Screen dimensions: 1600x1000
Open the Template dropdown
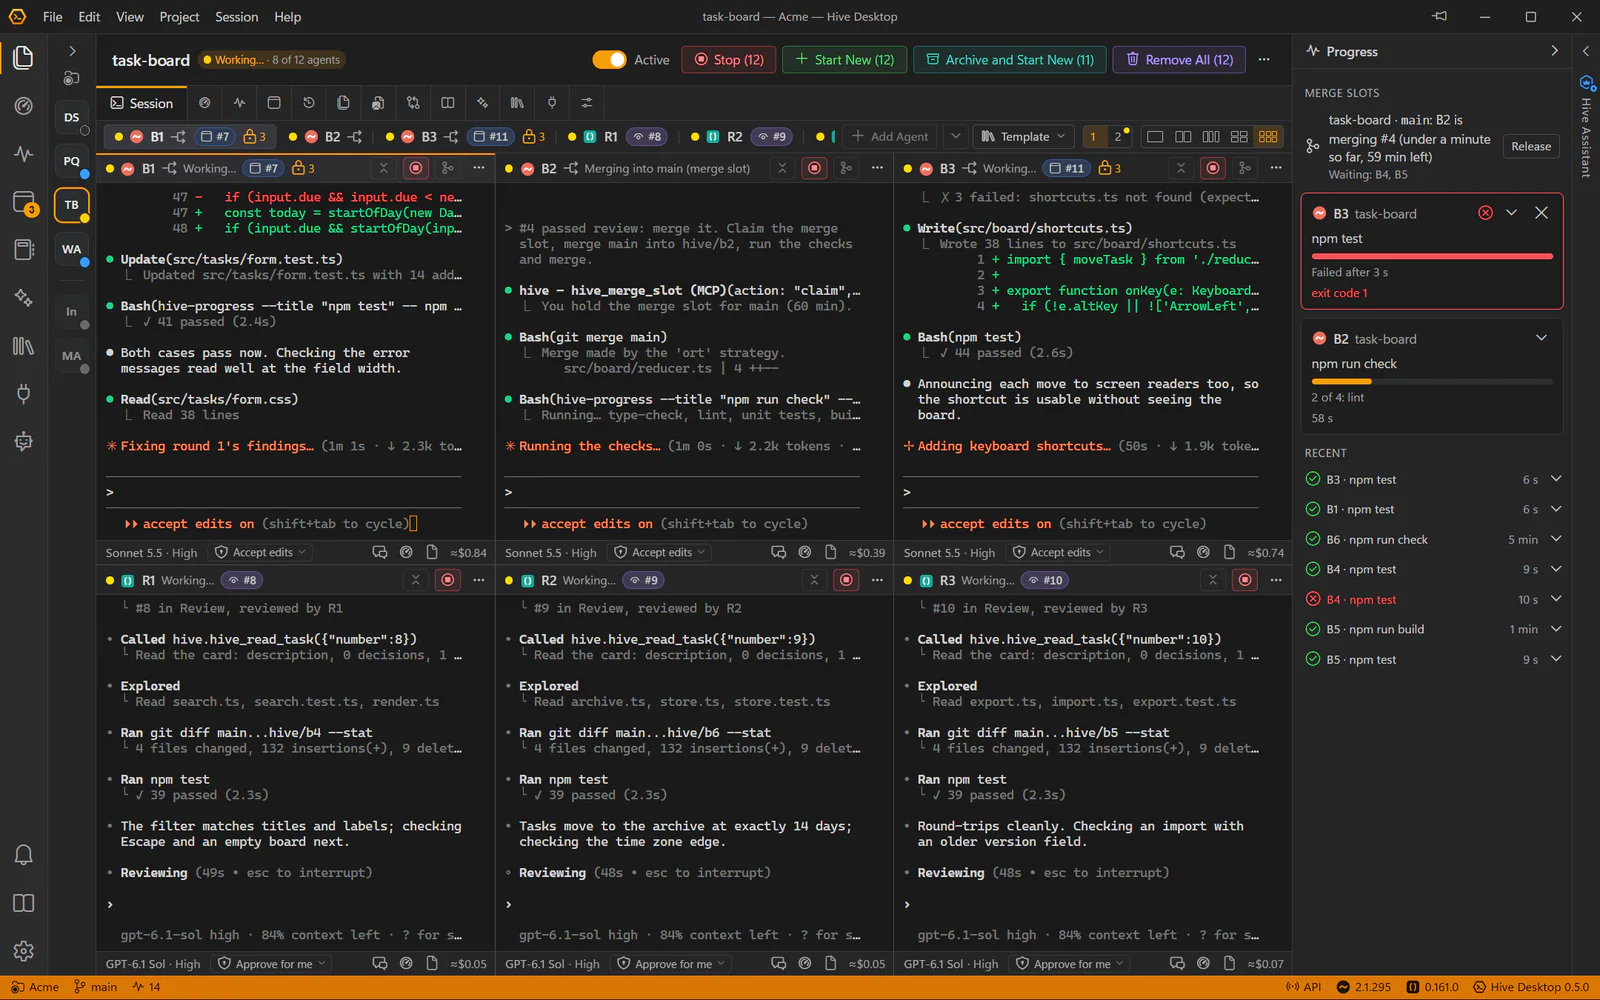[x=1024, y=137]
